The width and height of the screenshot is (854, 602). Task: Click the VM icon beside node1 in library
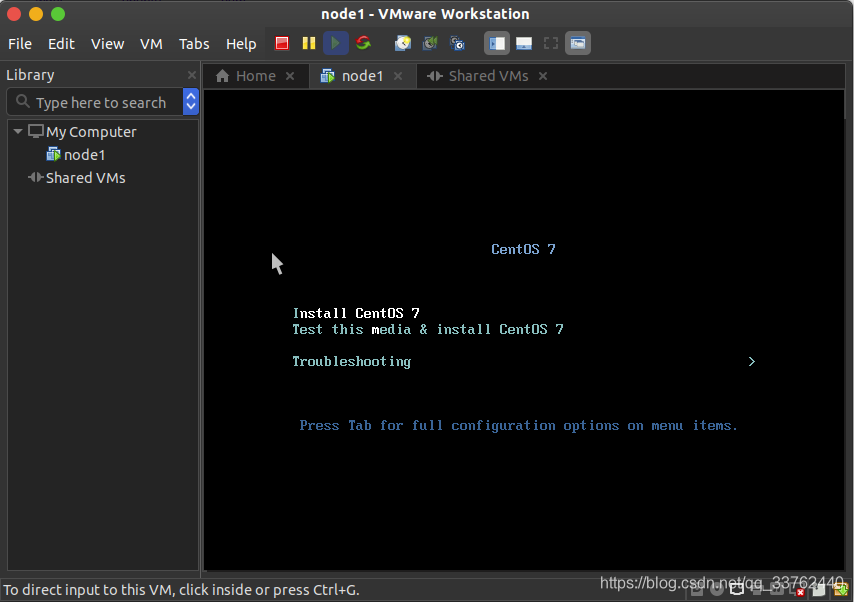click(x=53, y=154)
